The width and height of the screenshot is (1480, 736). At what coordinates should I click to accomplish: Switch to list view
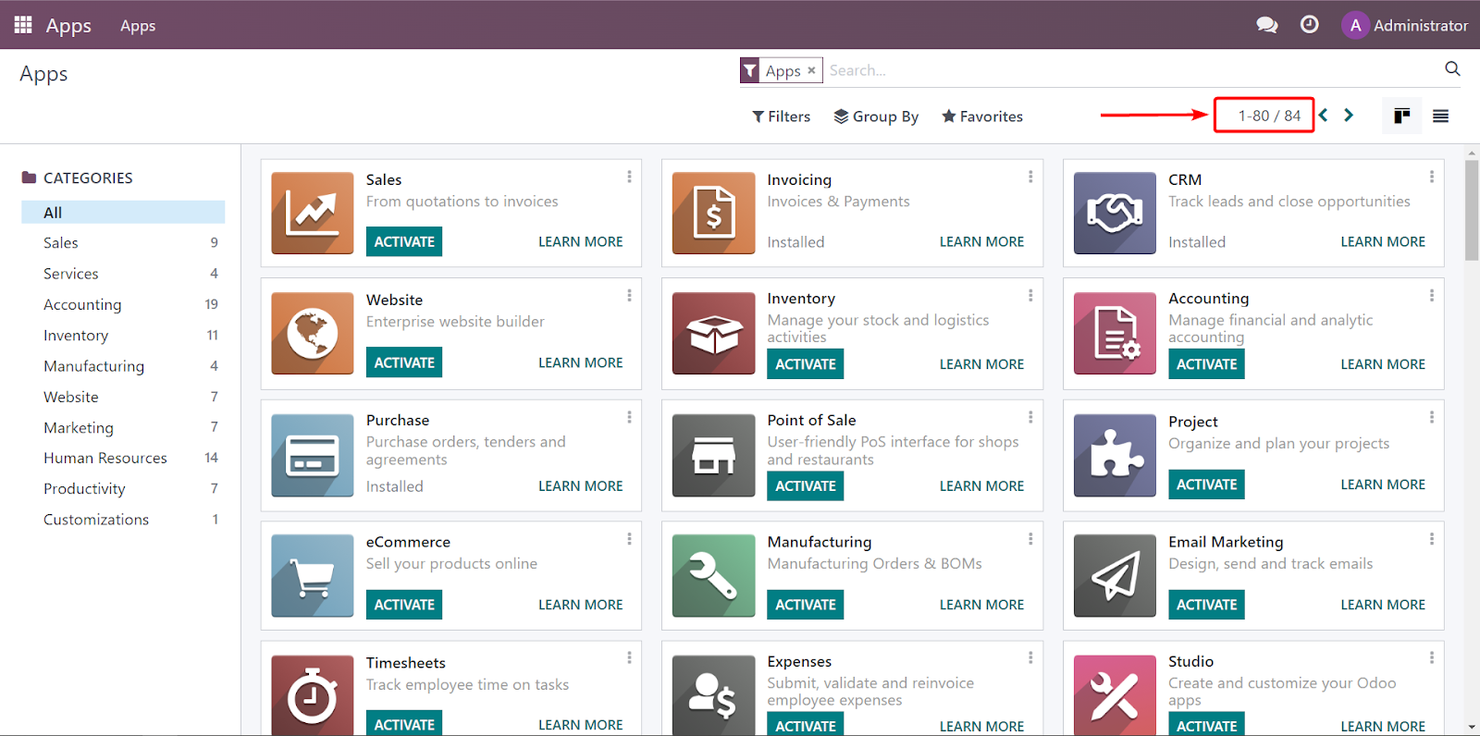pos(1440,116)
